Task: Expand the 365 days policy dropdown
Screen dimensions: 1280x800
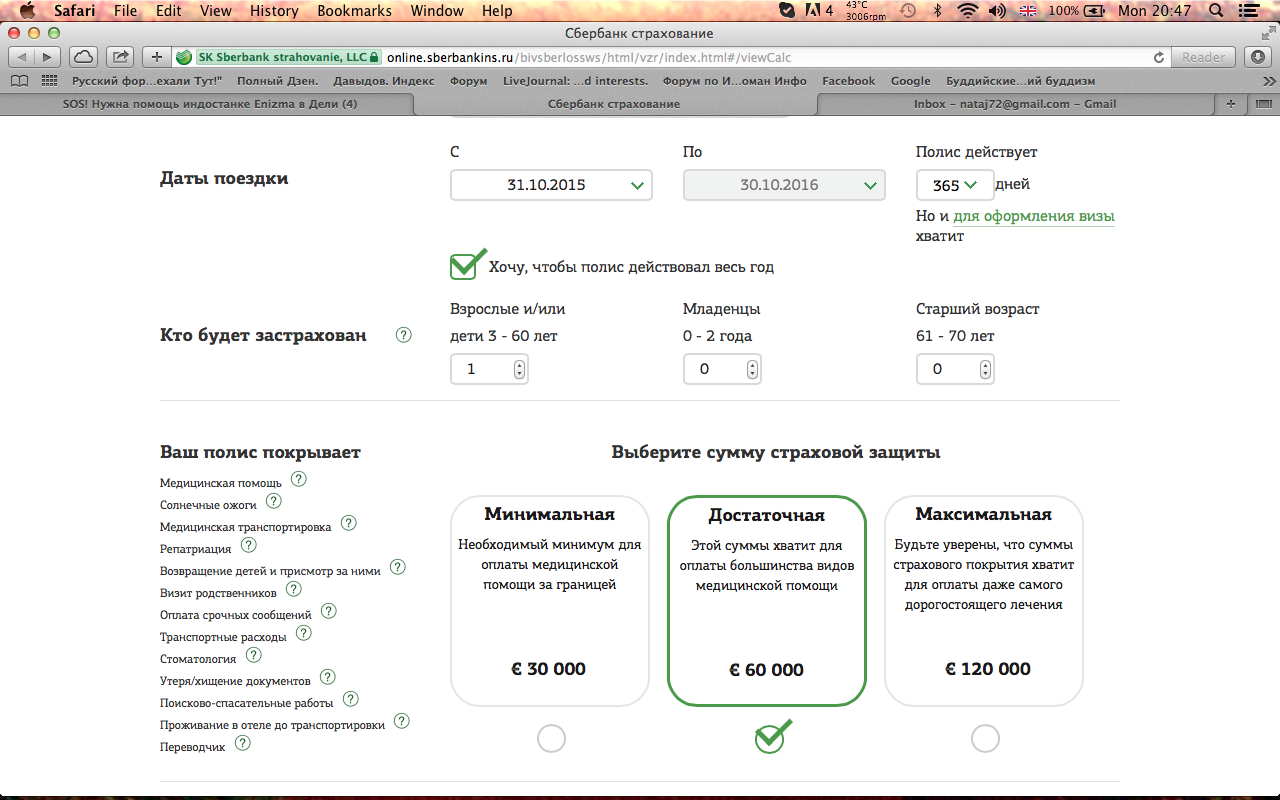Action: (954, 185)
